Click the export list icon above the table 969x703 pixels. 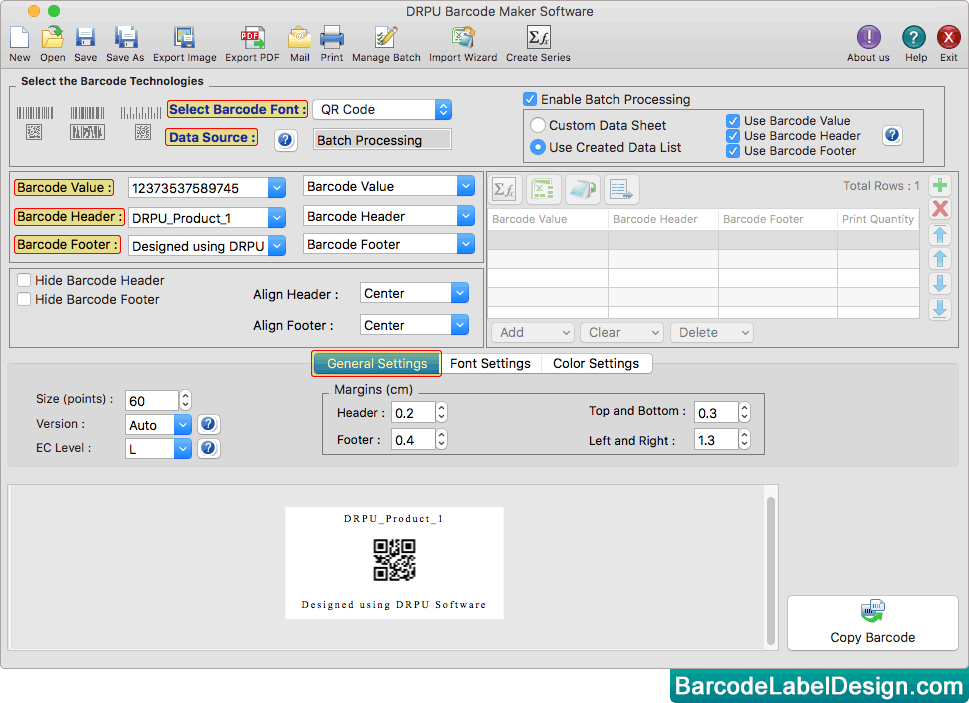click(x=620, y=189)
